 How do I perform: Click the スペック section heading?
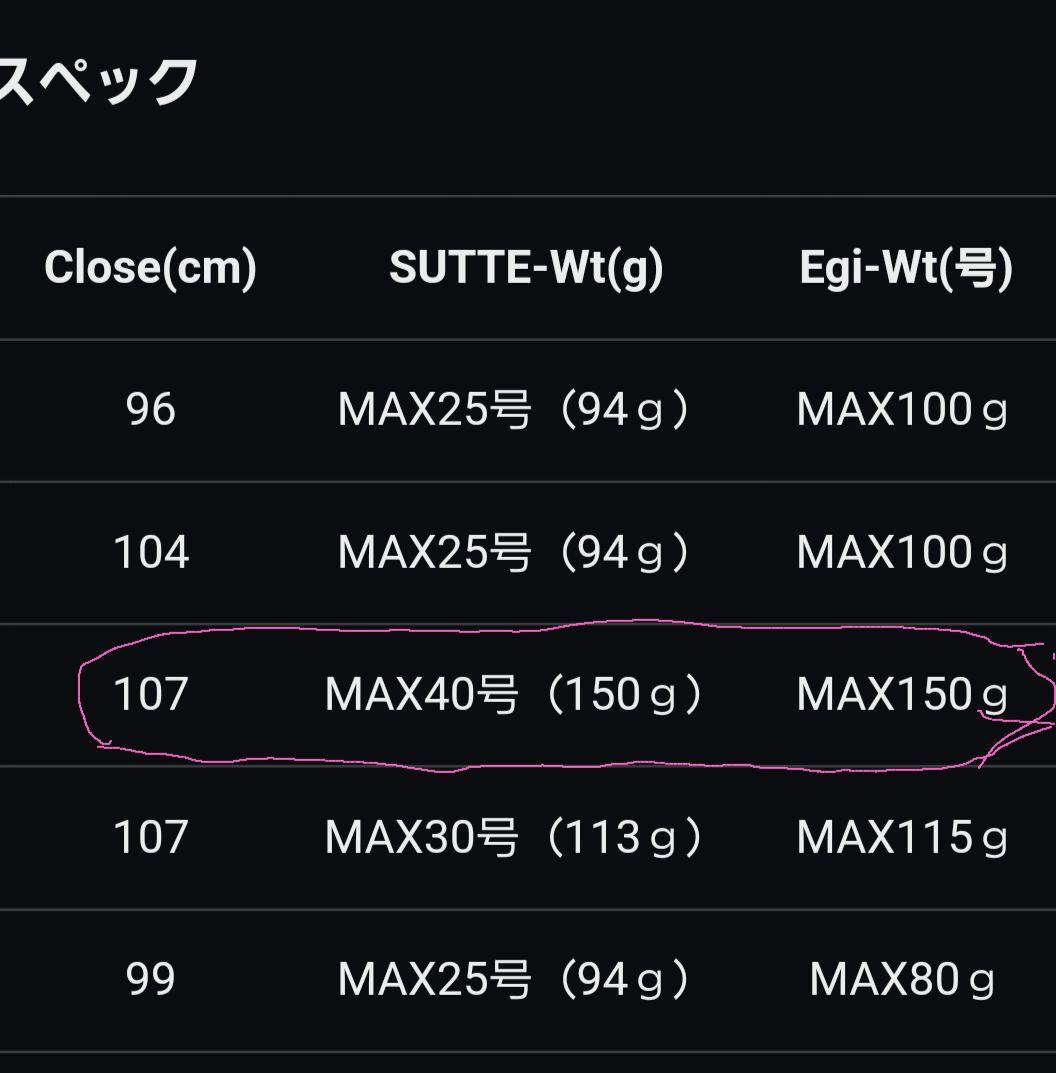[98, 82]
